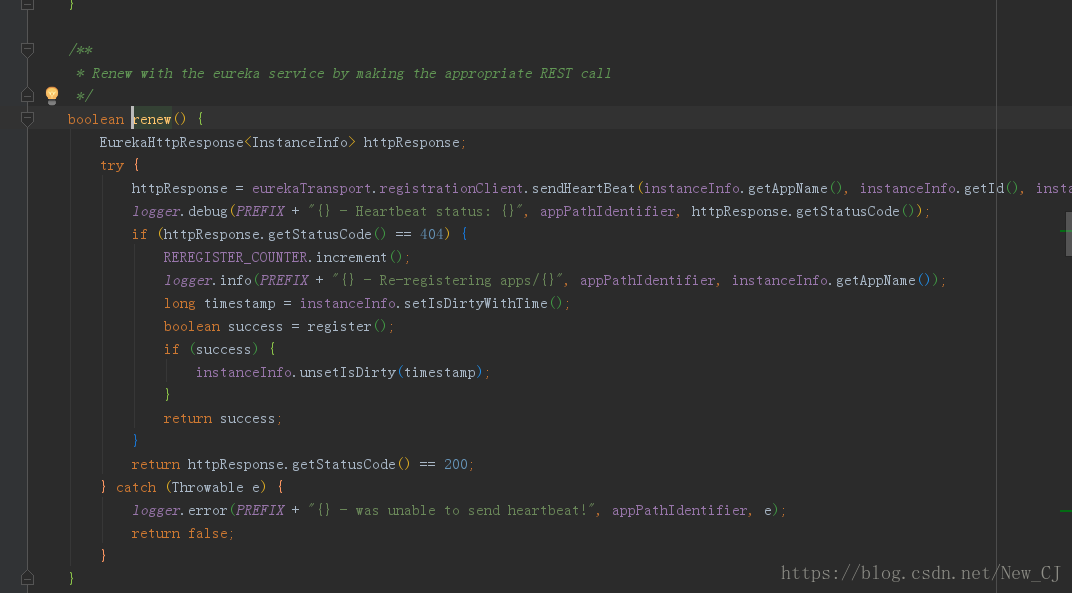Click the 404 status code literal
Image resolution: width=1072 pixels, height=593 pixels.
click(431, 235)
